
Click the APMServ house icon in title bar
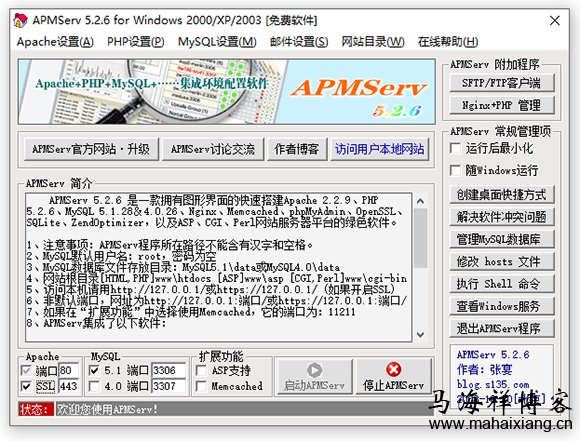[x=20, y=20]
